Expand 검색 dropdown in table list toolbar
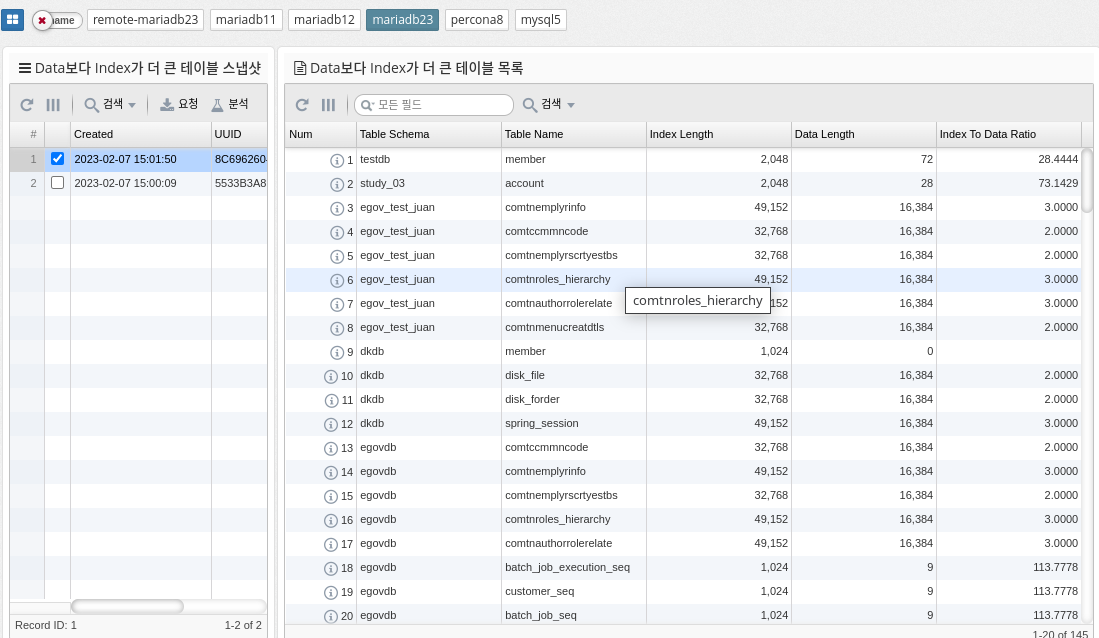The width and height of the screenshot is (1099, 638). click(x=549, y=105)
